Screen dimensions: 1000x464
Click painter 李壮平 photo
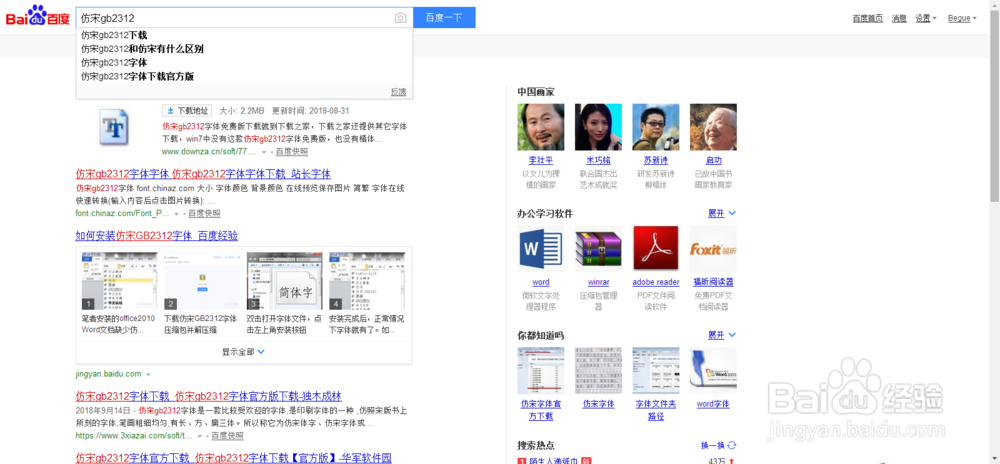click(541, 127)
